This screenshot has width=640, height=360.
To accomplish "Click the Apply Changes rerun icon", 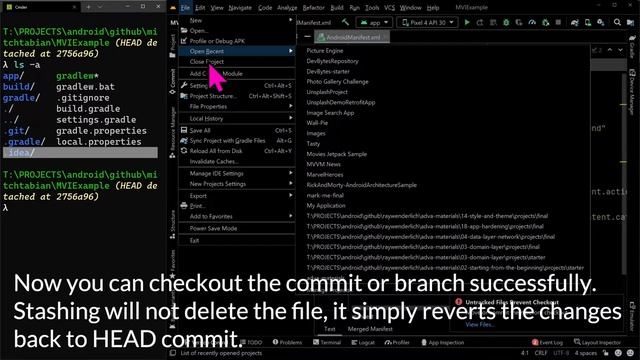I will click(x=480, y=22).
